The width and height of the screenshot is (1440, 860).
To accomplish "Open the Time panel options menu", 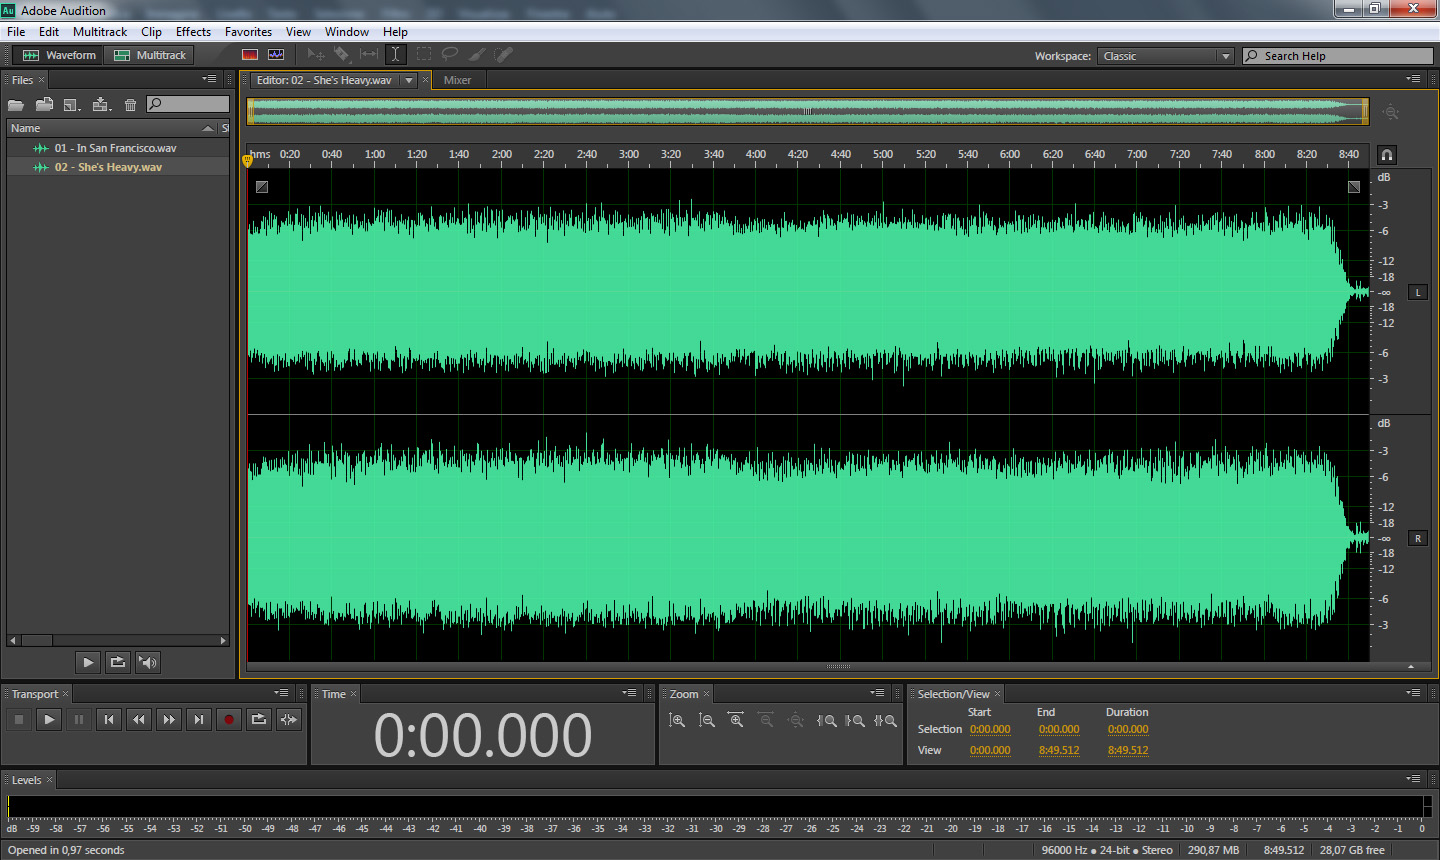I will (629, 693).
